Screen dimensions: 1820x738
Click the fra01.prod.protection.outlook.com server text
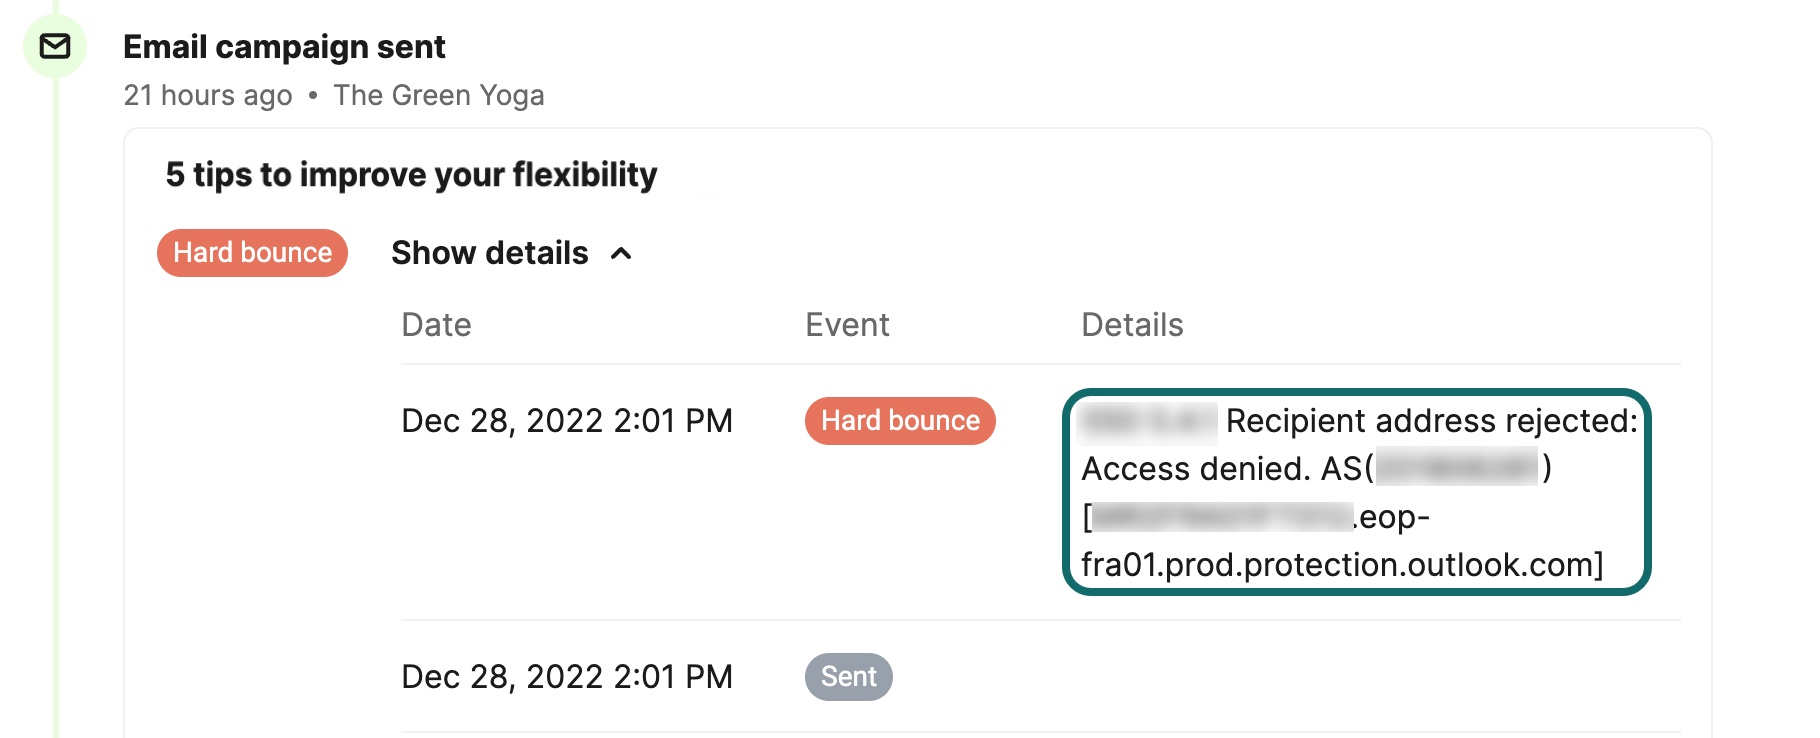point(1341,565)
